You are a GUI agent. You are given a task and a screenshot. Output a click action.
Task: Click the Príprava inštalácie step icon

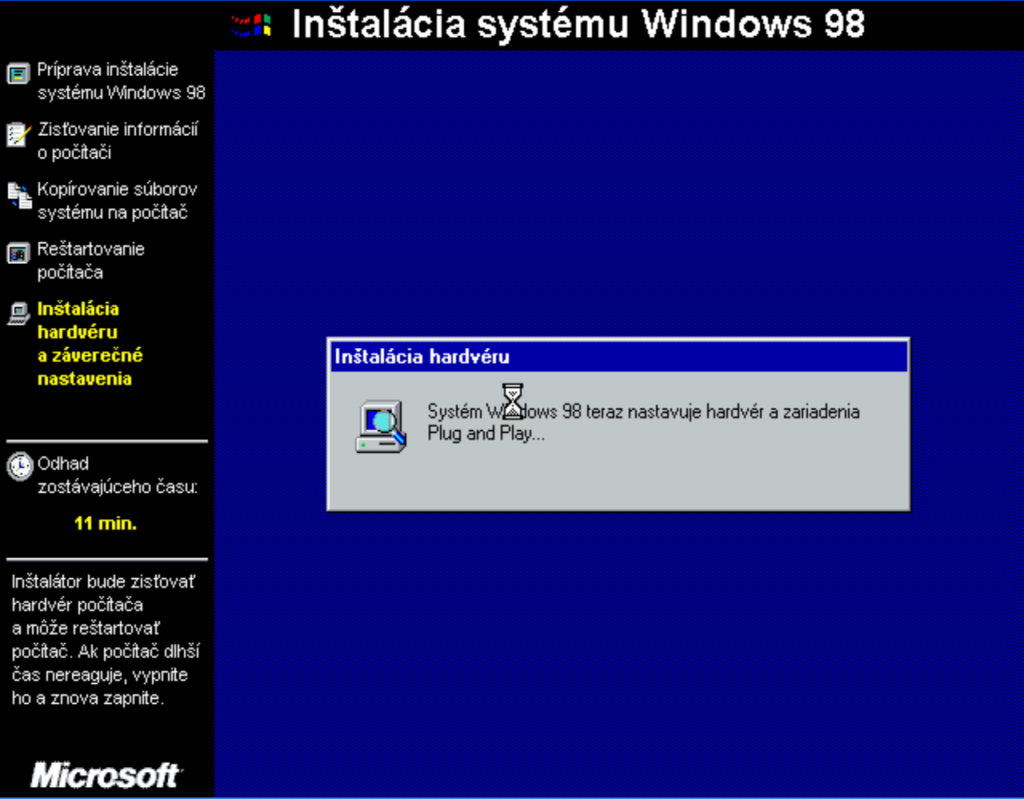coord(18,74)
